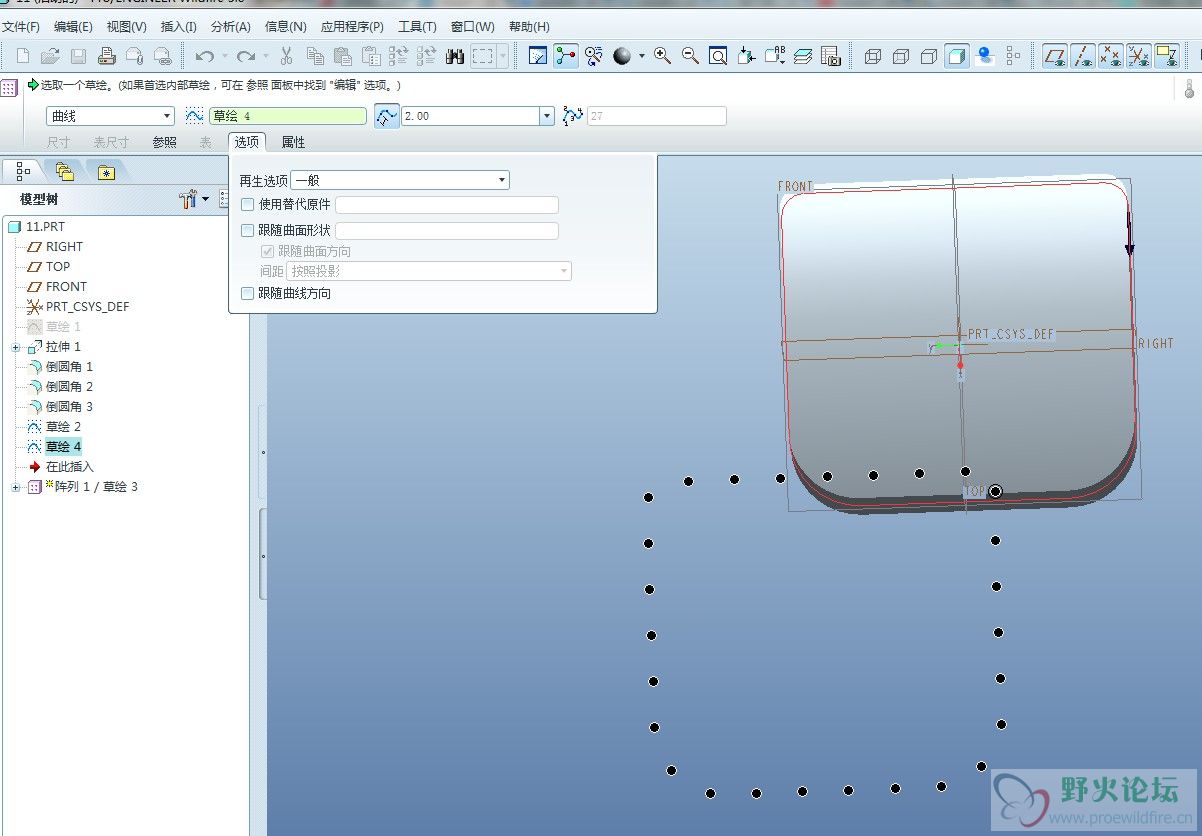Click the Redo arrow icon

(245, 57)
